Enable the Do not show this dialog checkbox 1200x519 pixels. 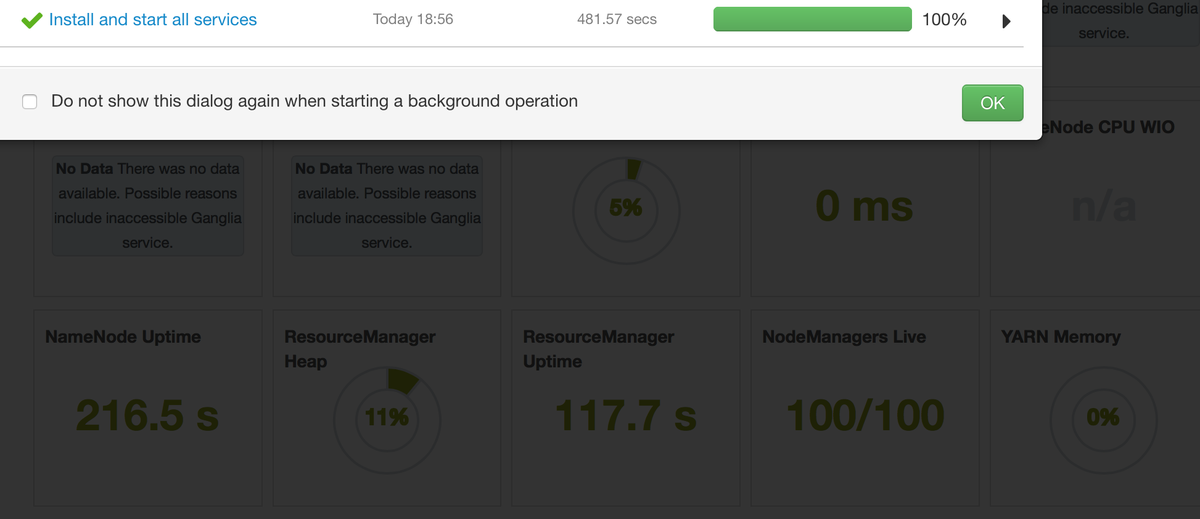click(30, 101)
